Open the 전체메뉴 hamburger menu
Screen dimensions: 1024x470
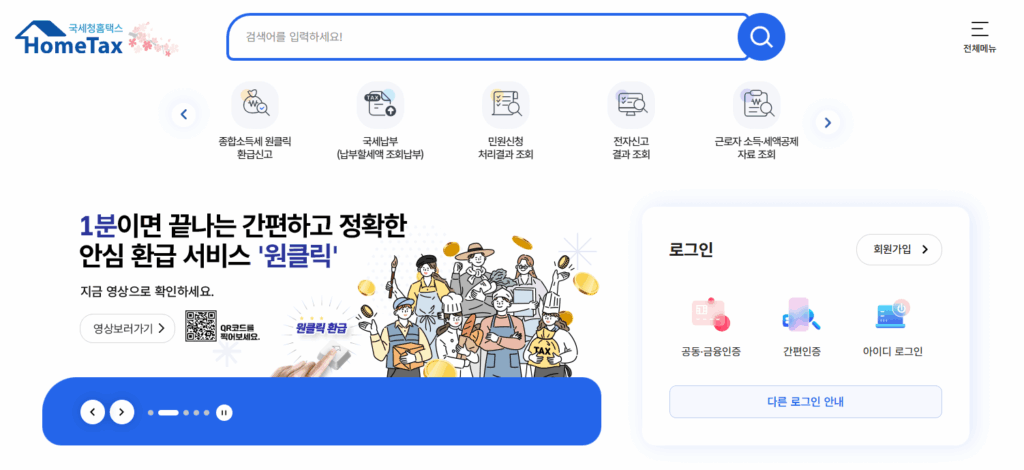click(979, 37)
